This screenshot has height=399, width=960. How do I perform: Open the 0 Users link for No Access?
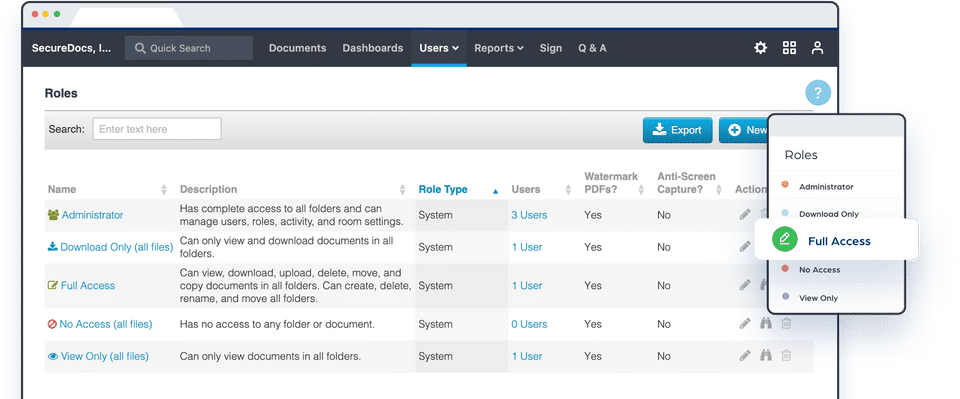tap(530, 324)
